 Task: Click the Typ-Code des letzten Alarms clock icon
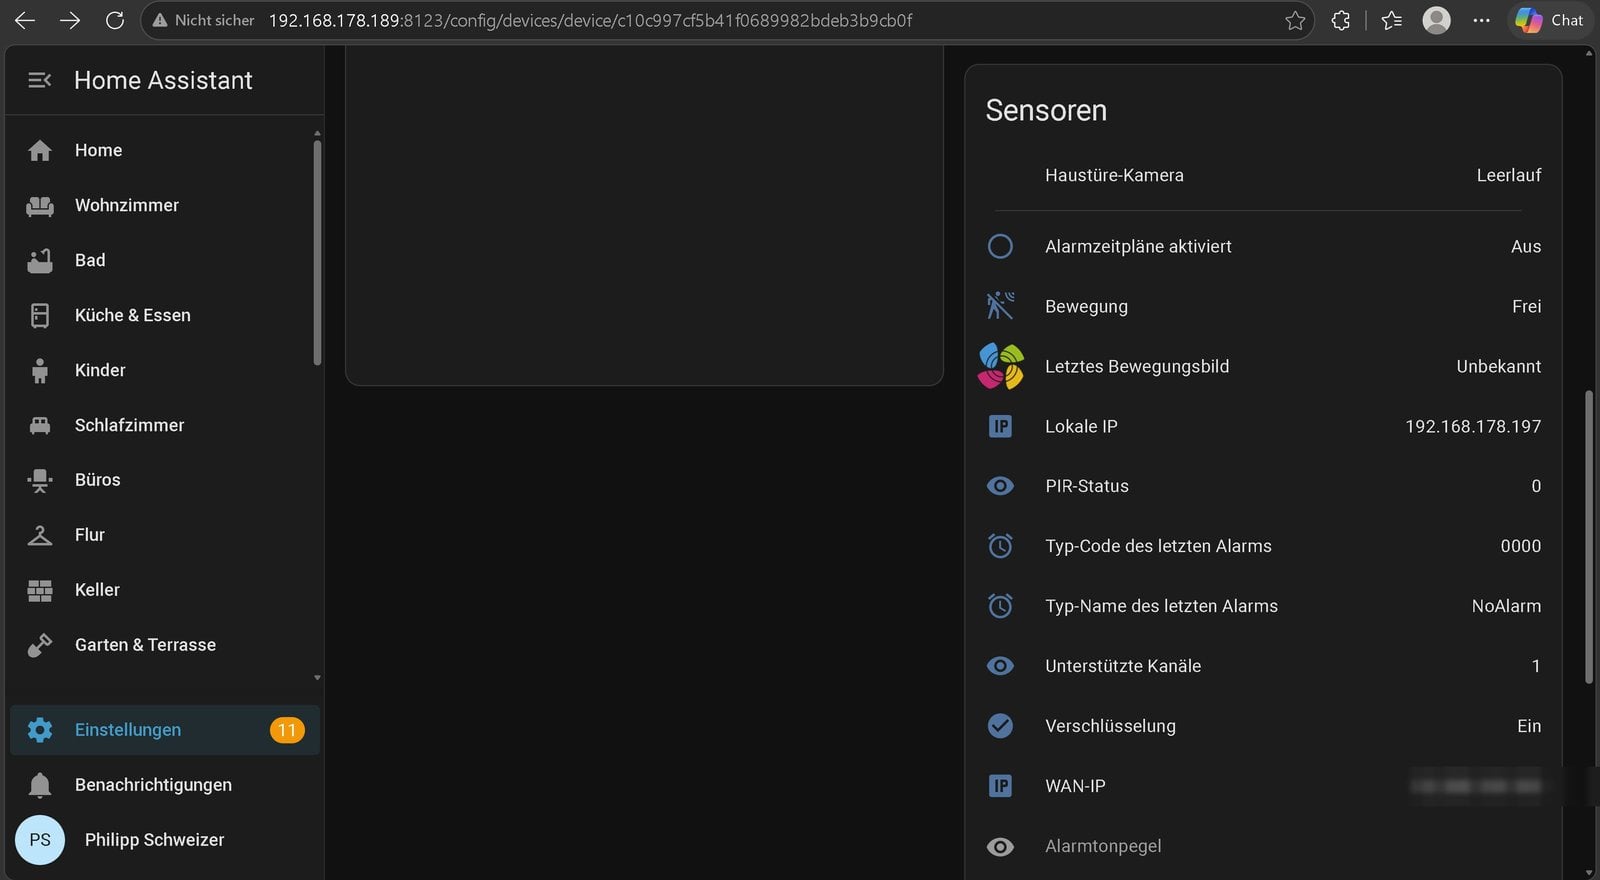coord(1000,546)
